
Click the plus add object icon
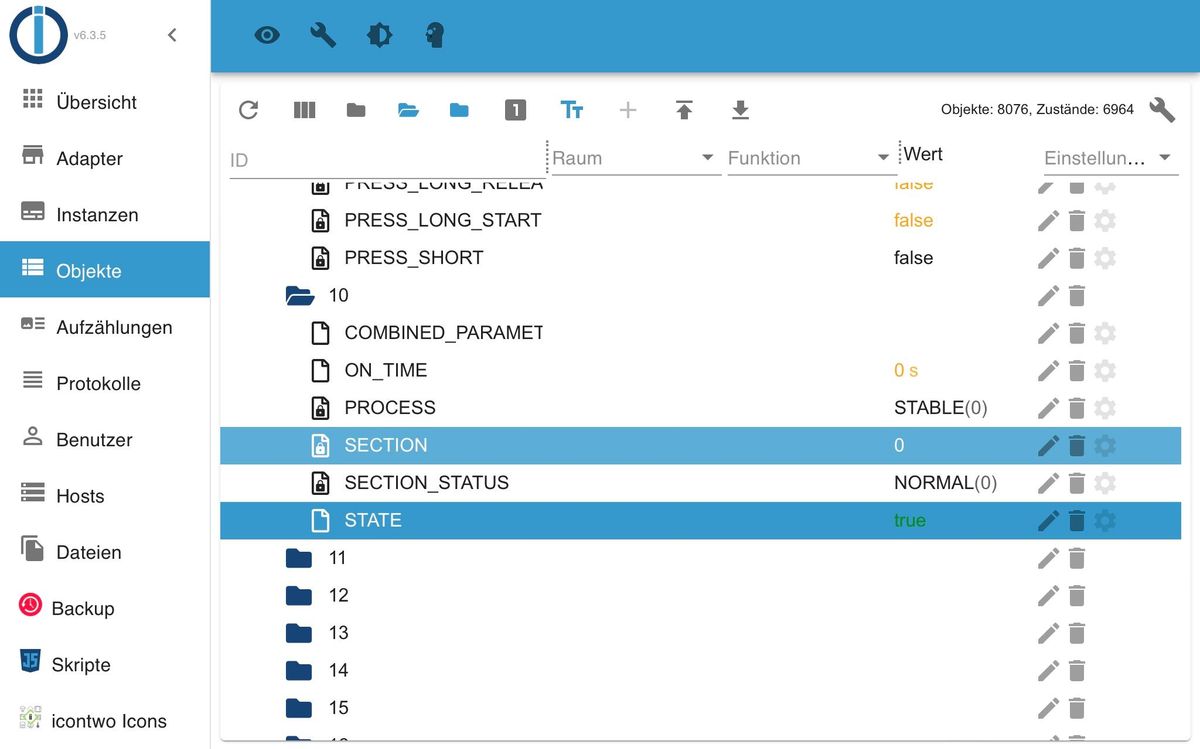[x=628, y=110]
